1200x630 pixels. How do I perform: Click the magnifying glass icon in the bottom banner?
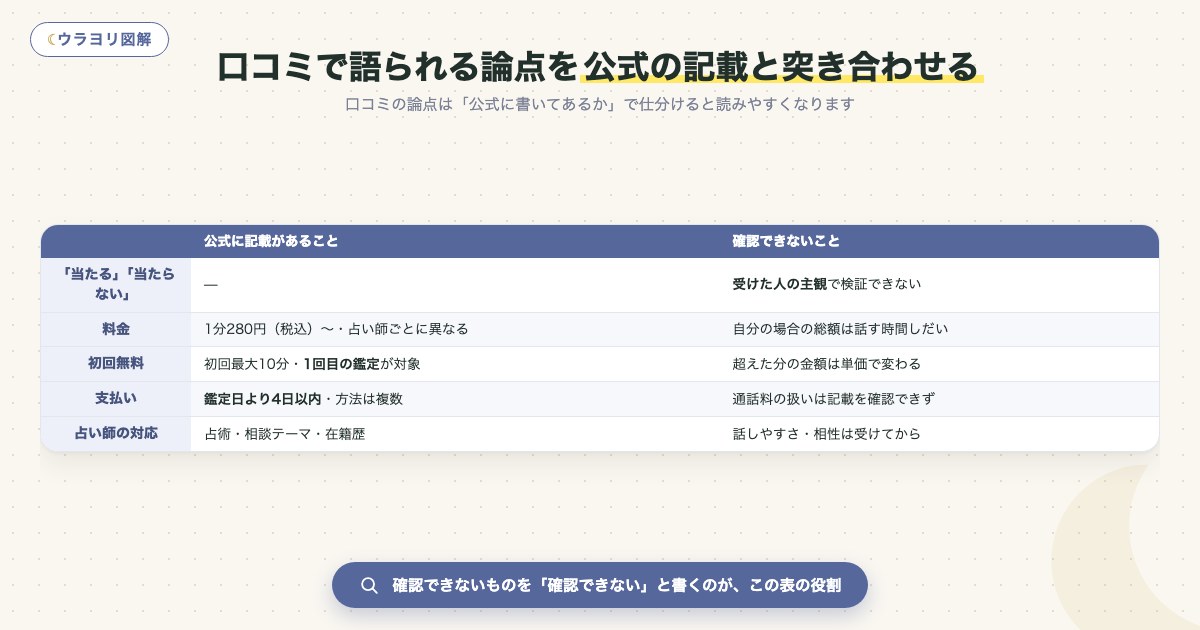tap(368, 585)
